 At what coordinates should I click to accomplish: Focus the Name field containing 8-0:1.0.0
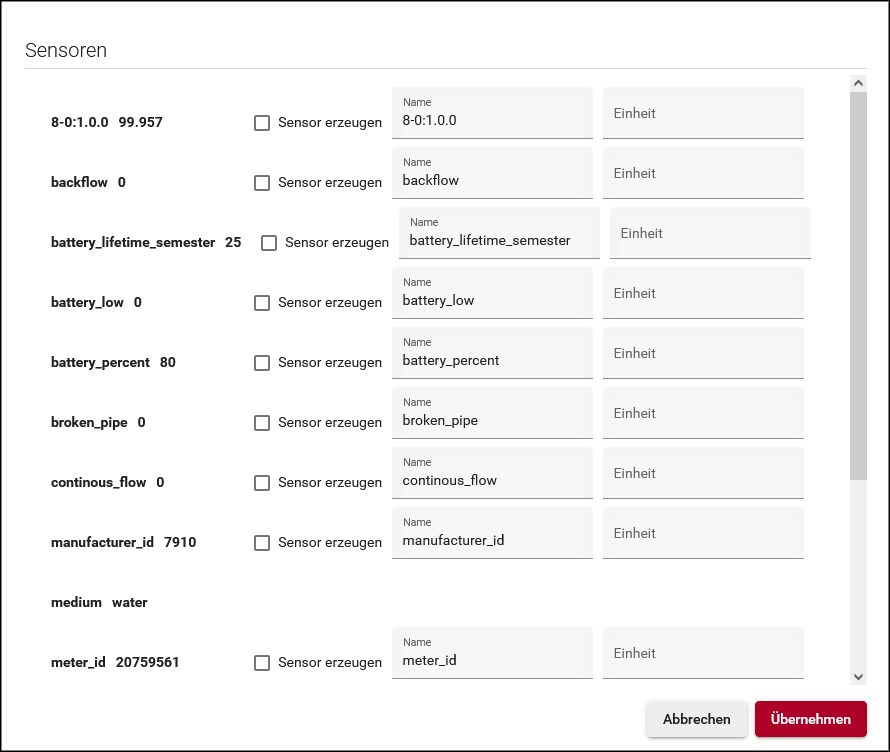tap(492, 121)
